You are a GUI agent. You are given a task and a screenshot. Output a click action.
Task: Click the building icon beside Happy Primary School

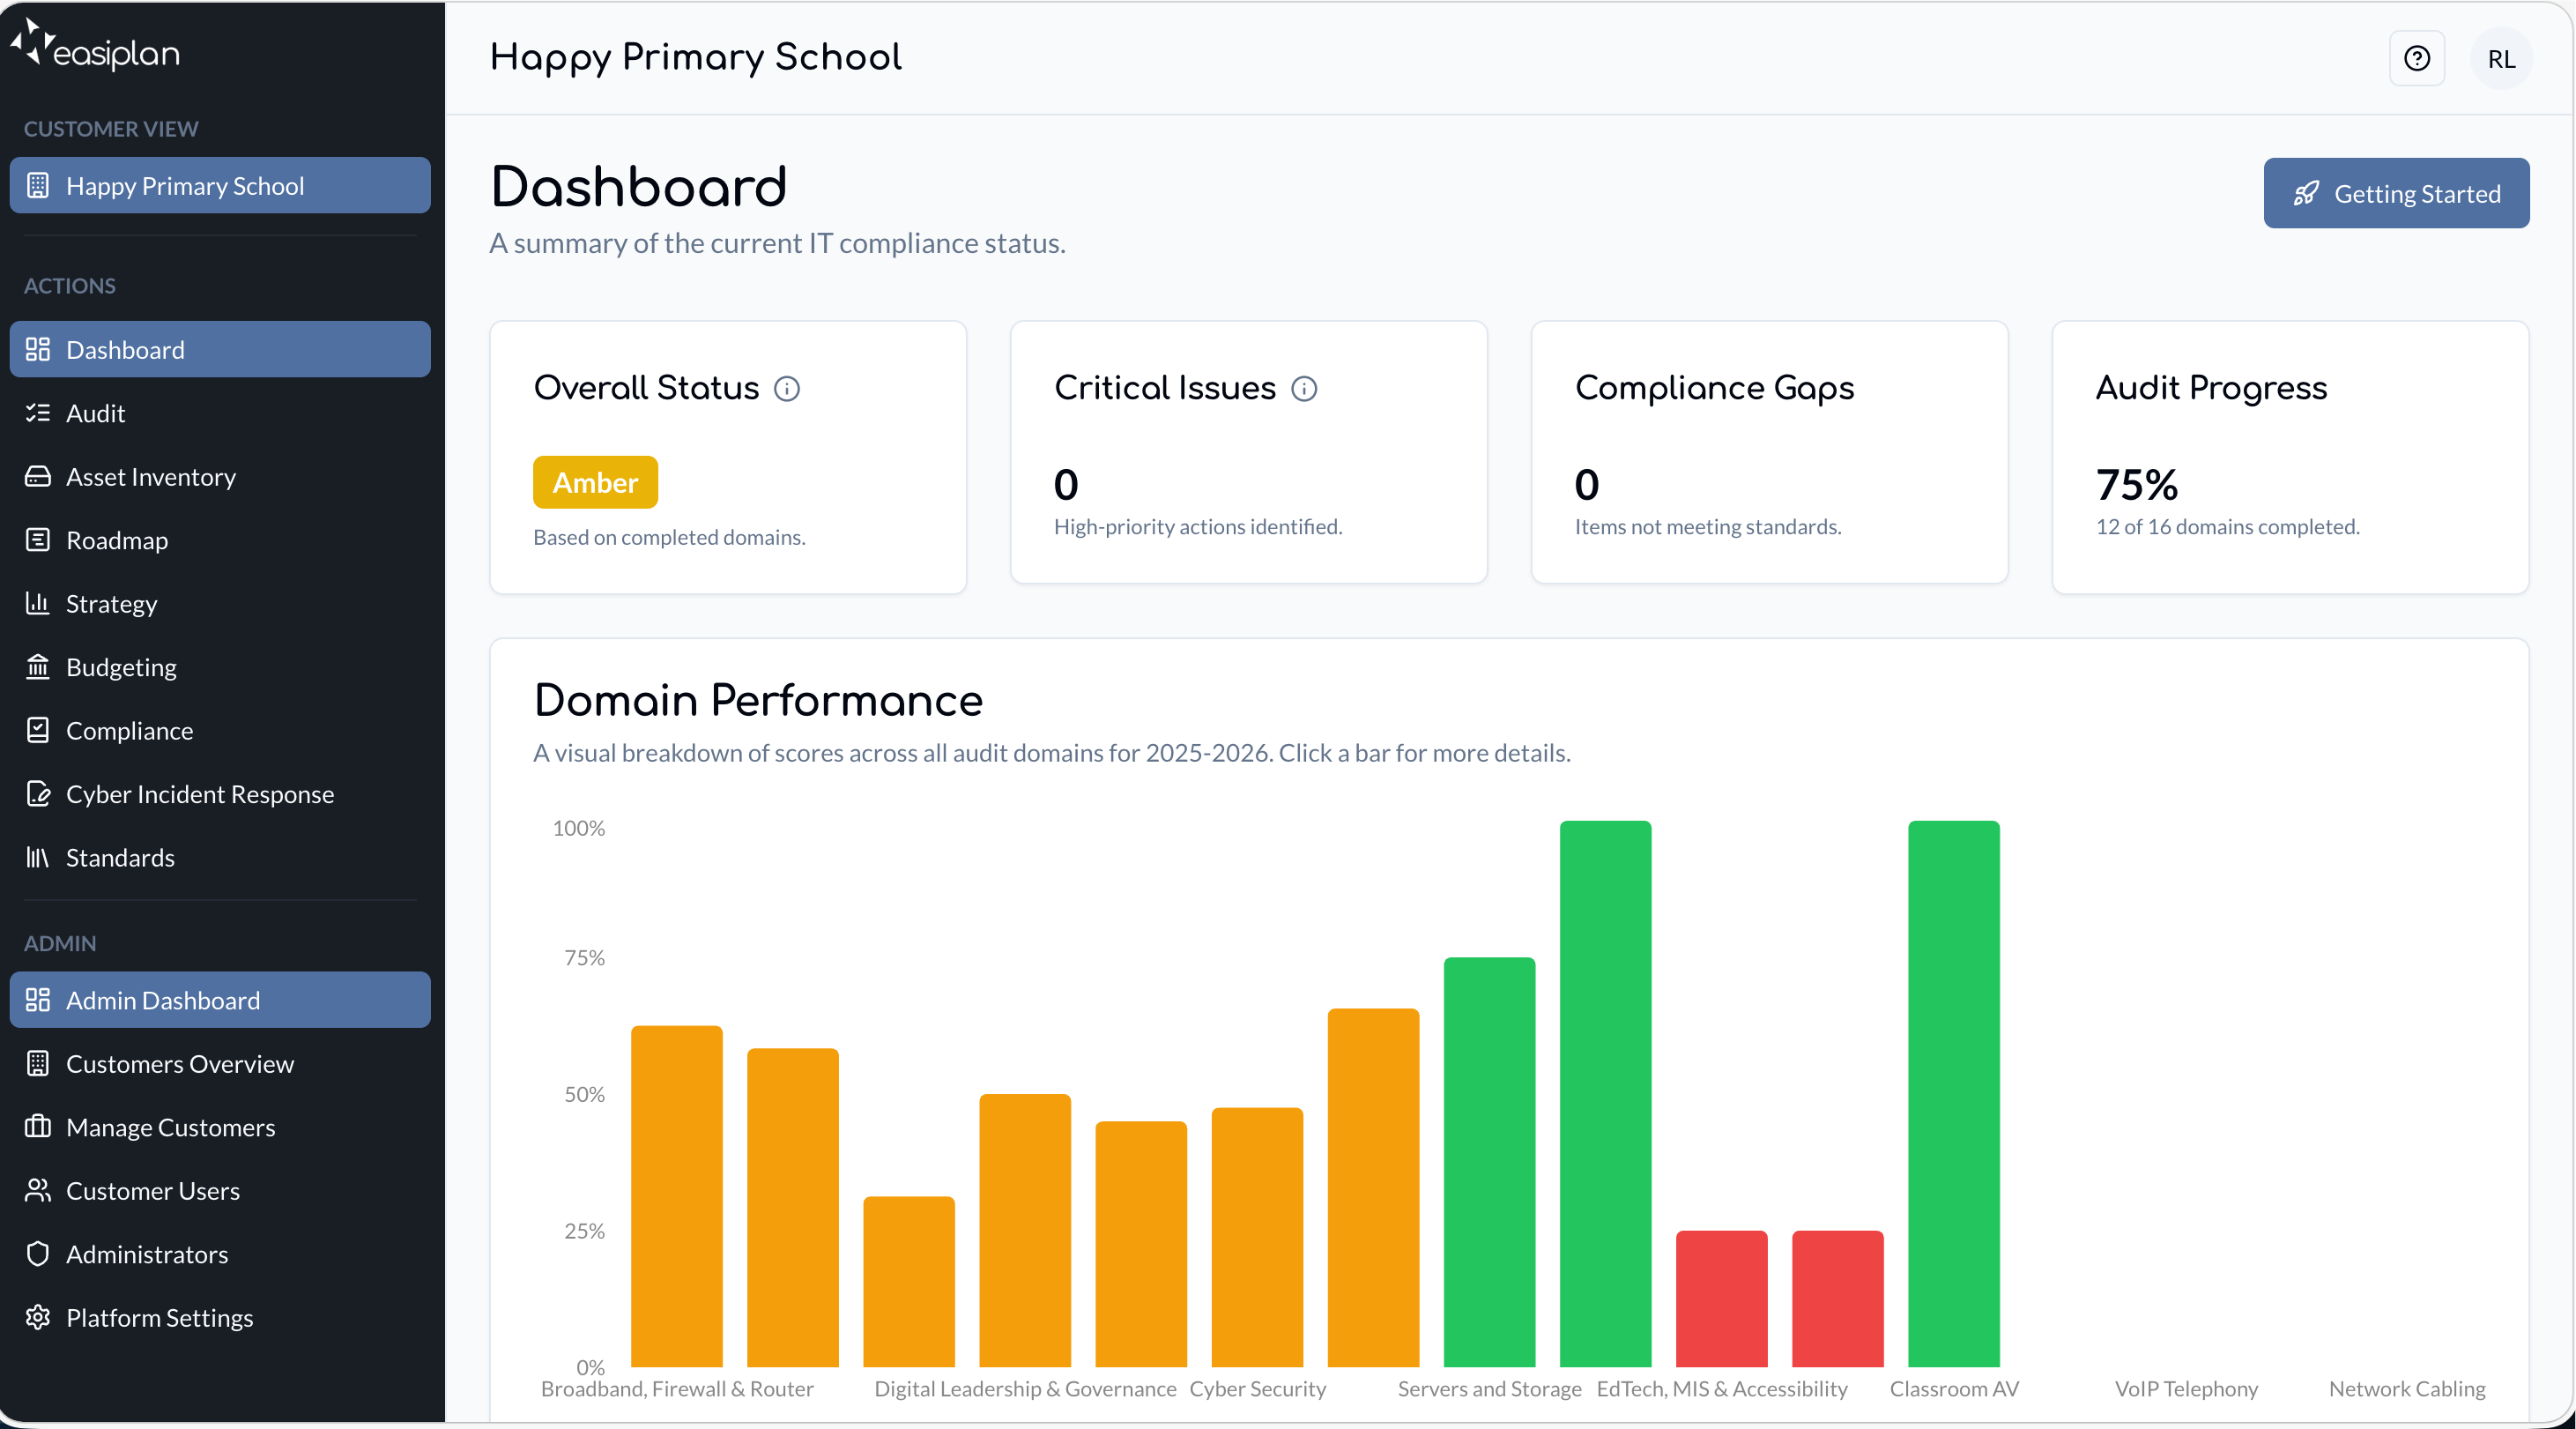click(38, 185)
